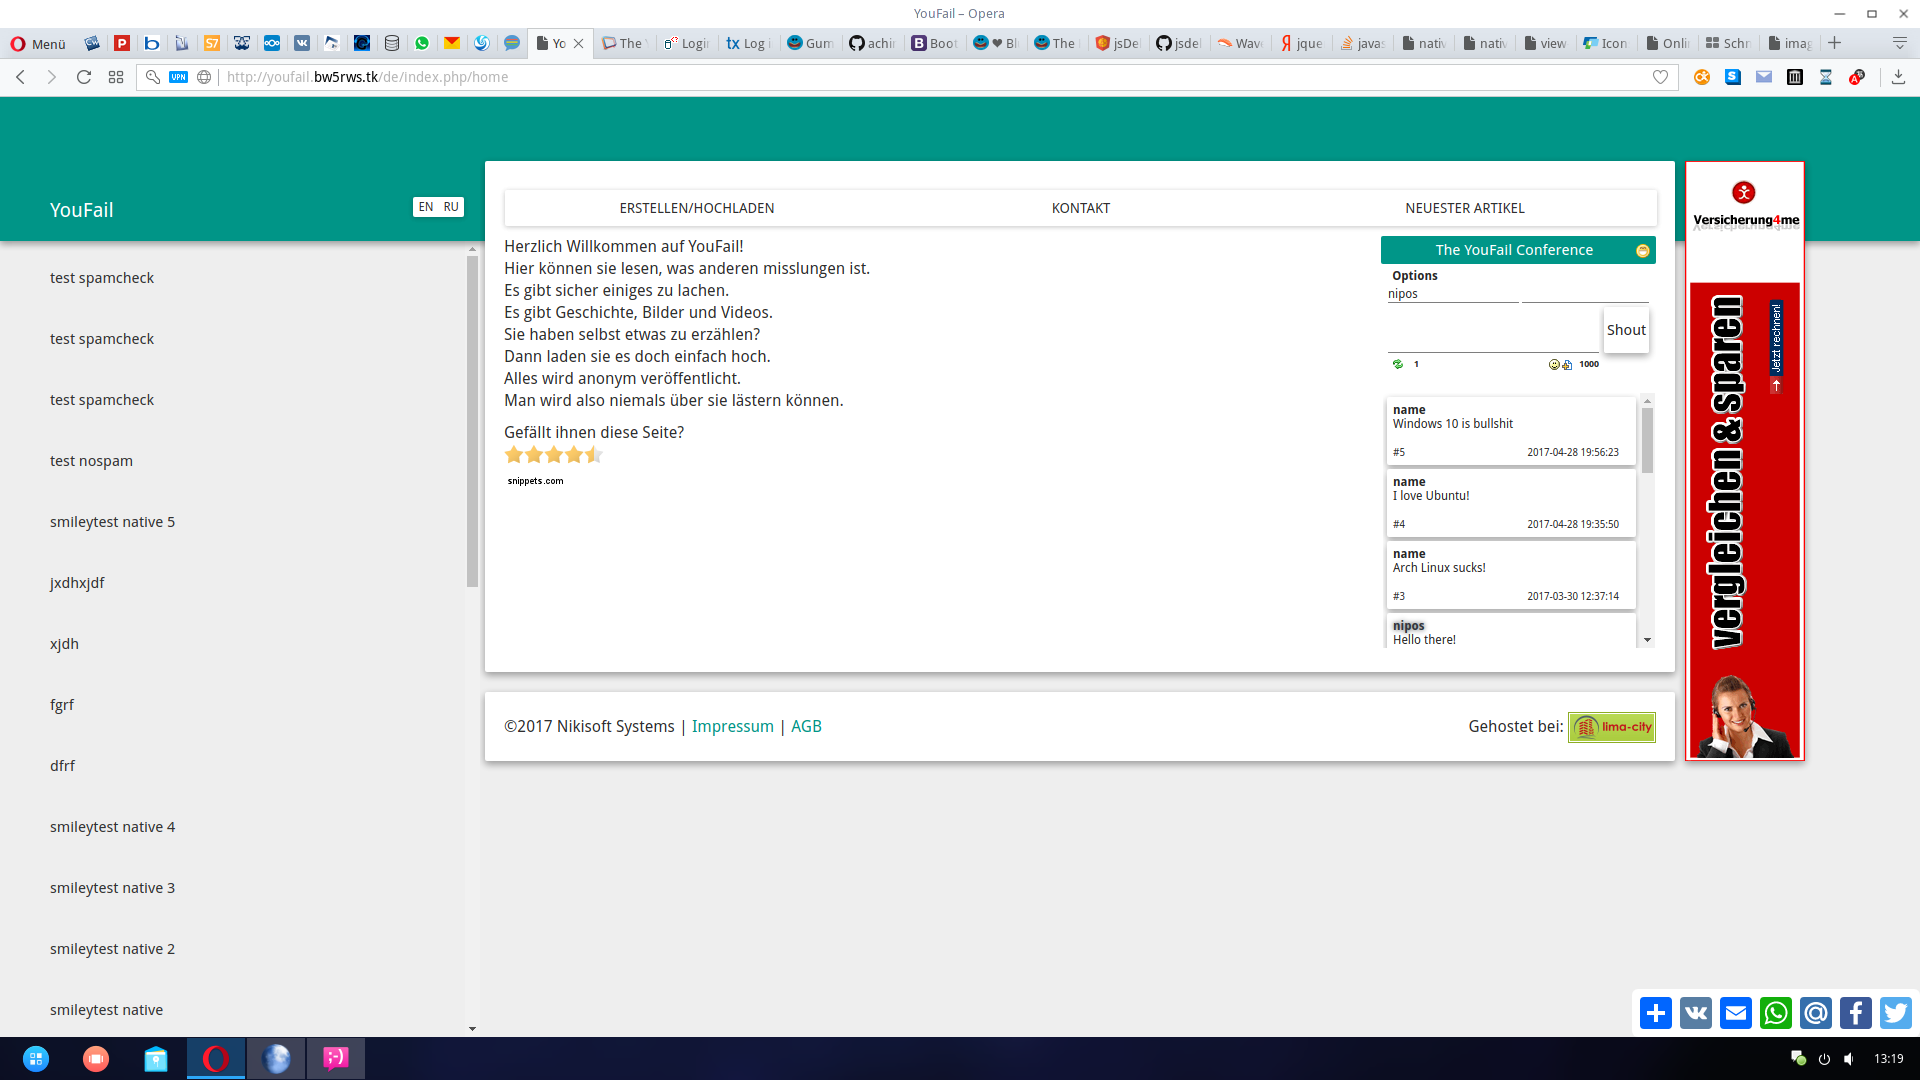Screen dimensions: 1920x1080
Task: Open the KONTAKT menu item
Action: 1080,208
